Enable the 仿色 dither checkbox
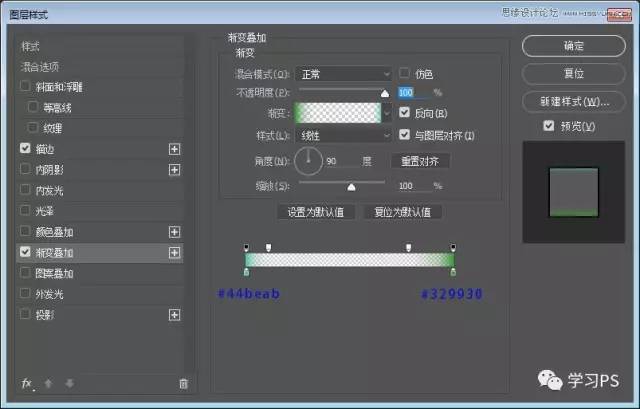 (x=405, y=74)
